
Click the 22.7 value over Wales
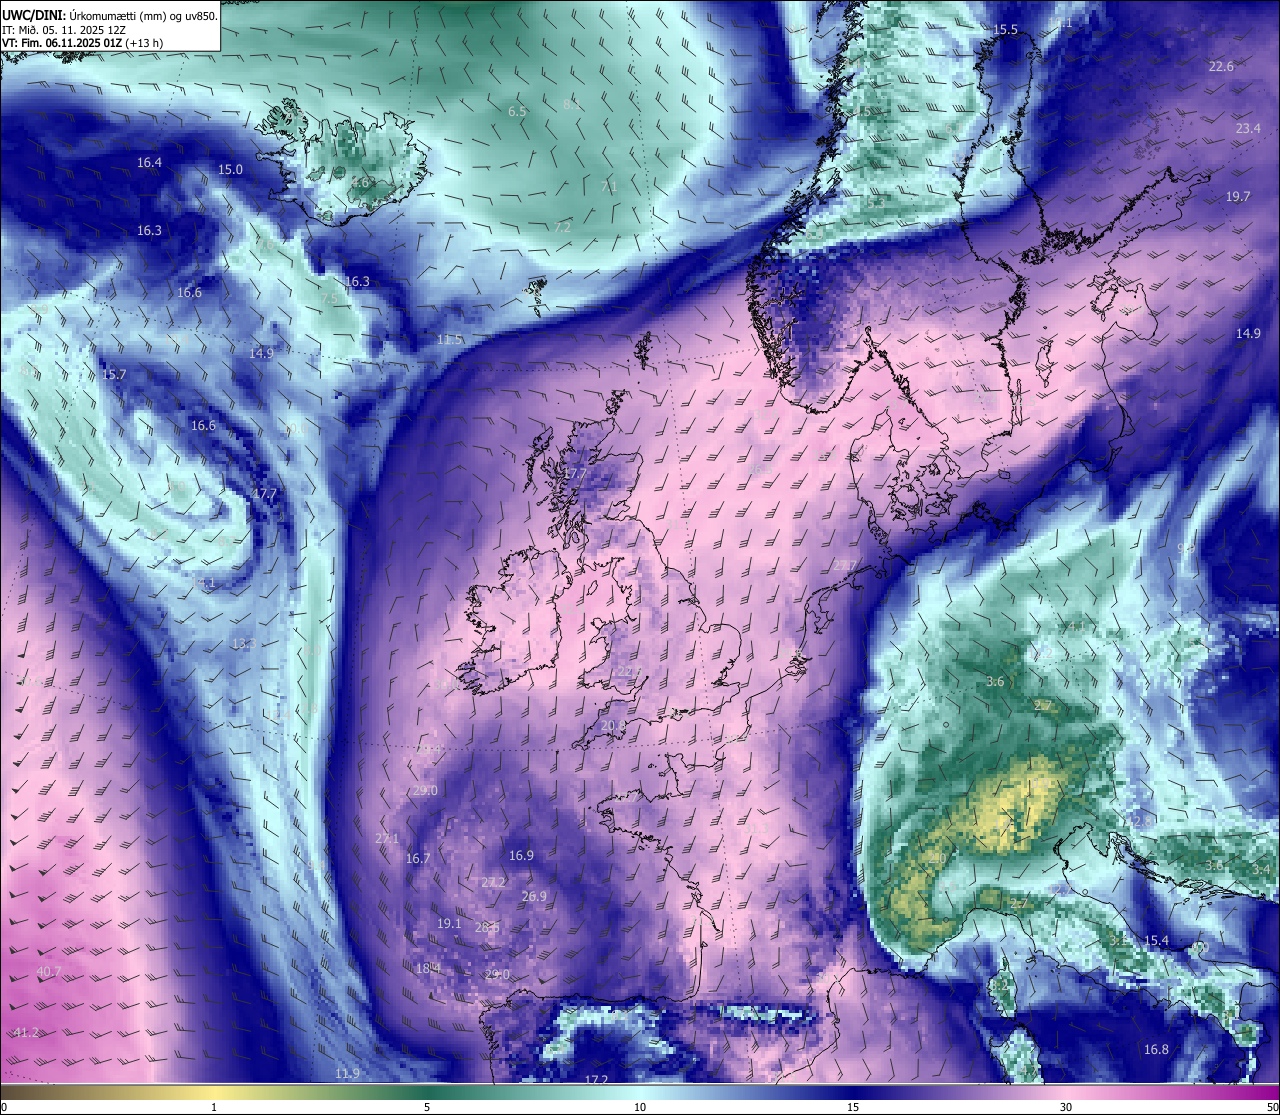[629, 671]
